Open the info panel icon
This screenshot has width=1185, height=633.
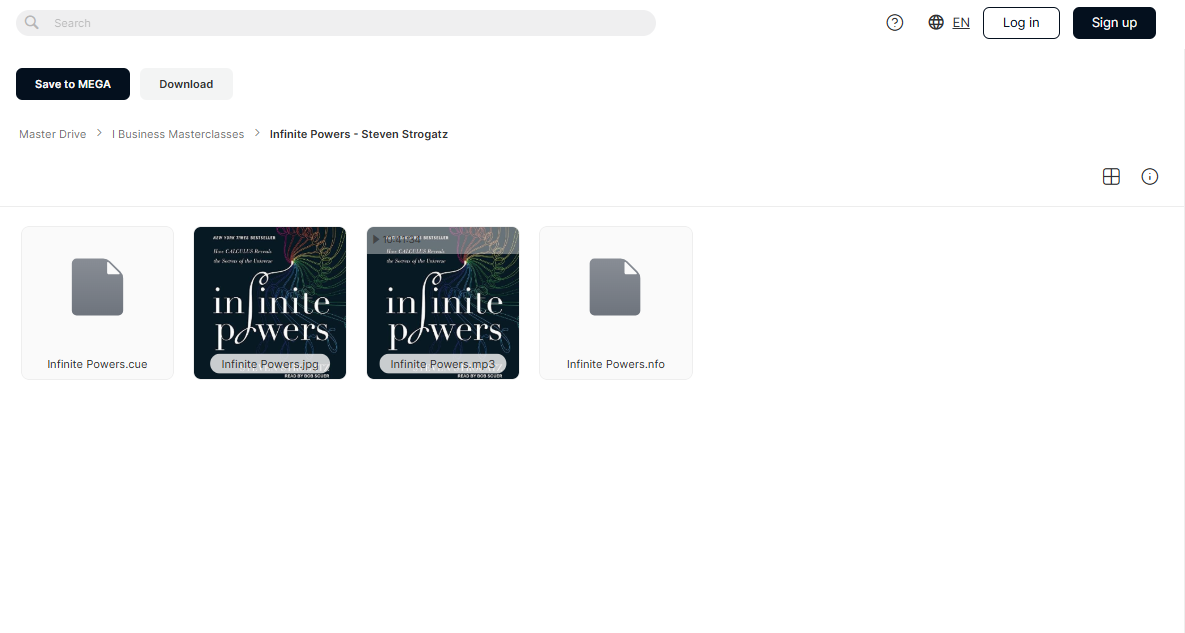(x=1149, y=177)
